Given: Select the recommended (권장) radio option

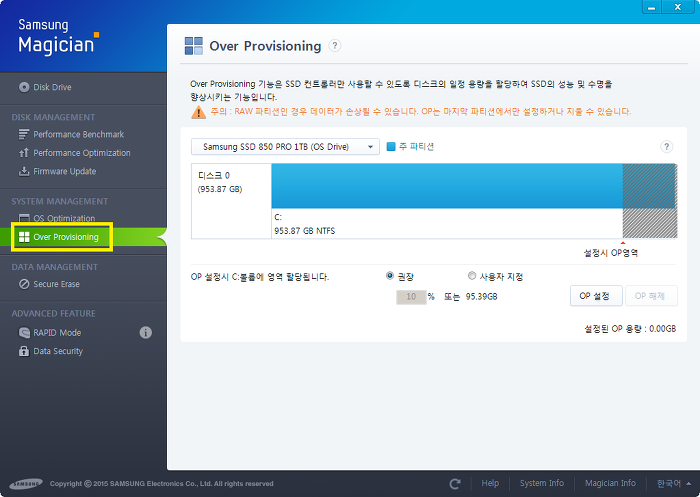Looking at the screenshot, I should pos(390,276).
